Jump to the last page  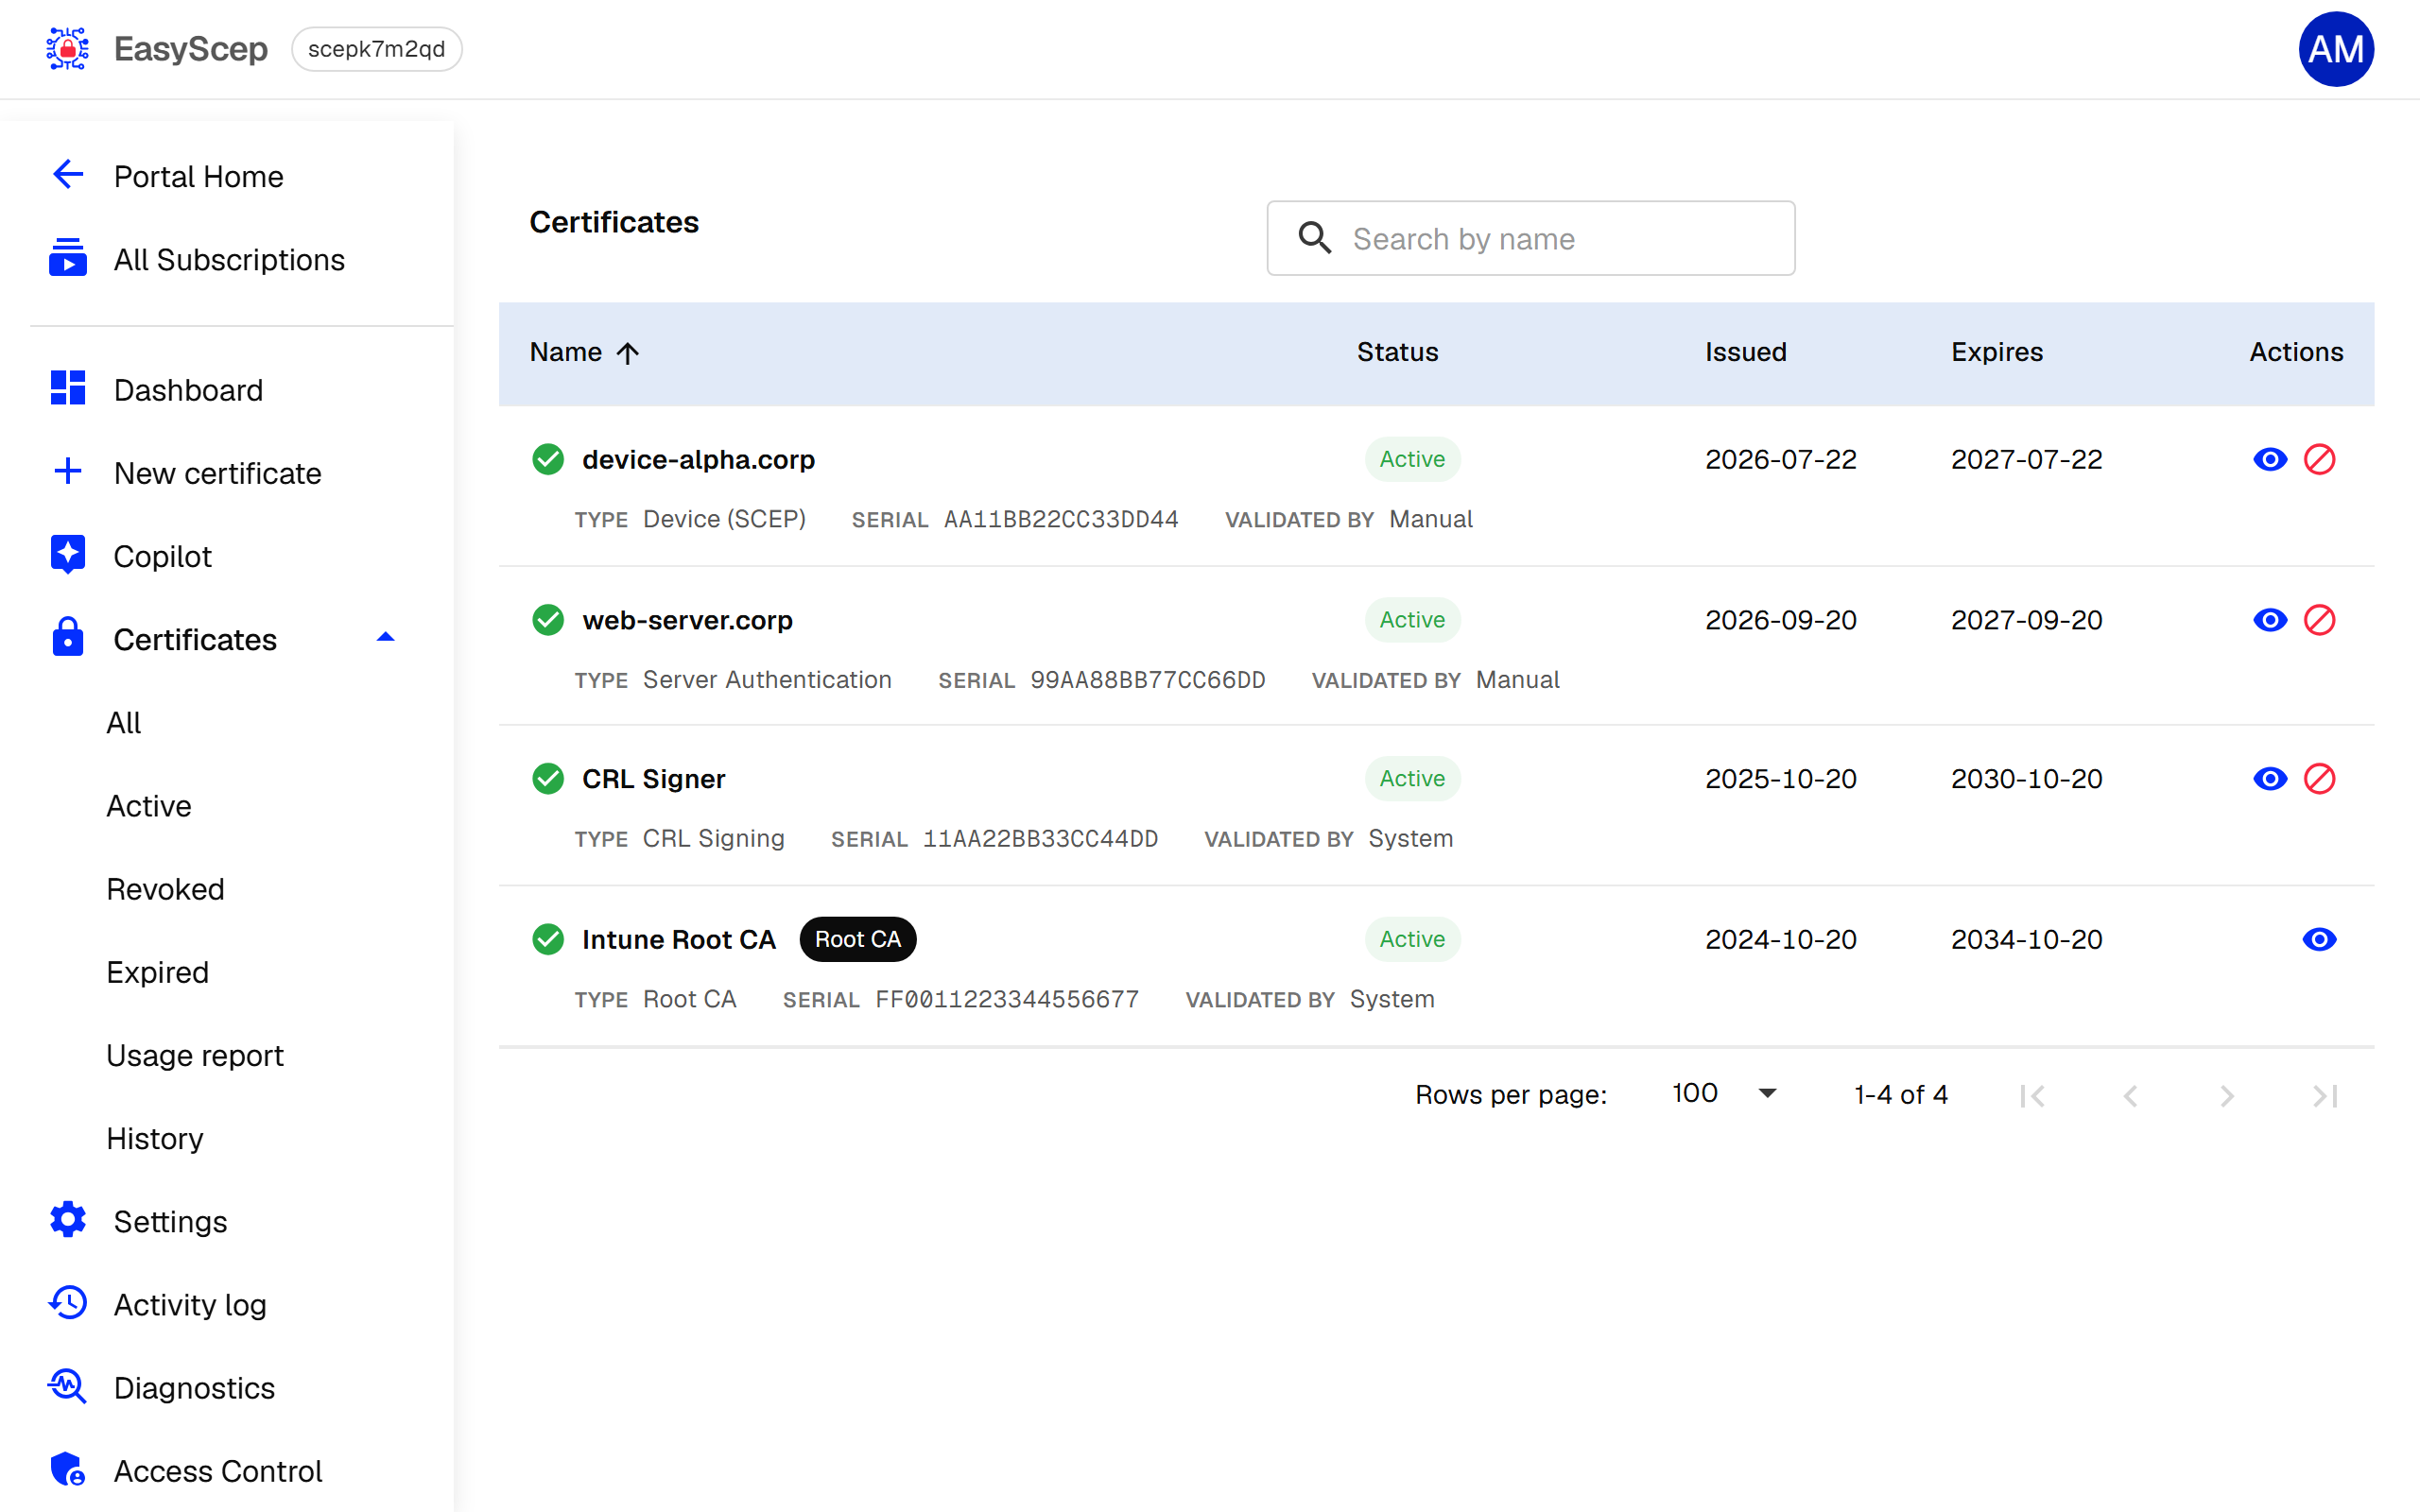pos(2325,1096)
